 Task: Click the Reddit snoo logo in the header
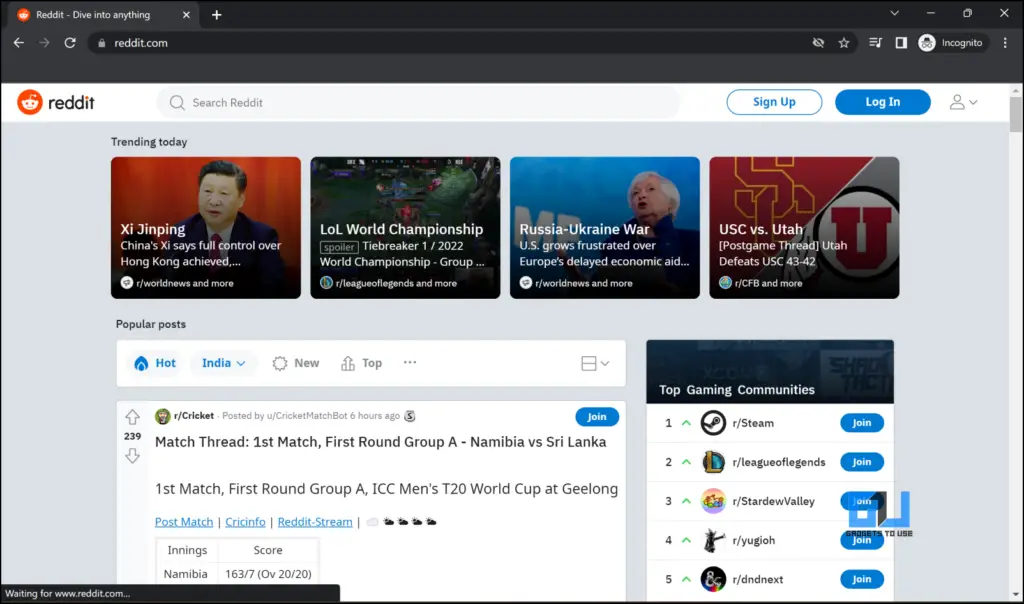(29, 102)
